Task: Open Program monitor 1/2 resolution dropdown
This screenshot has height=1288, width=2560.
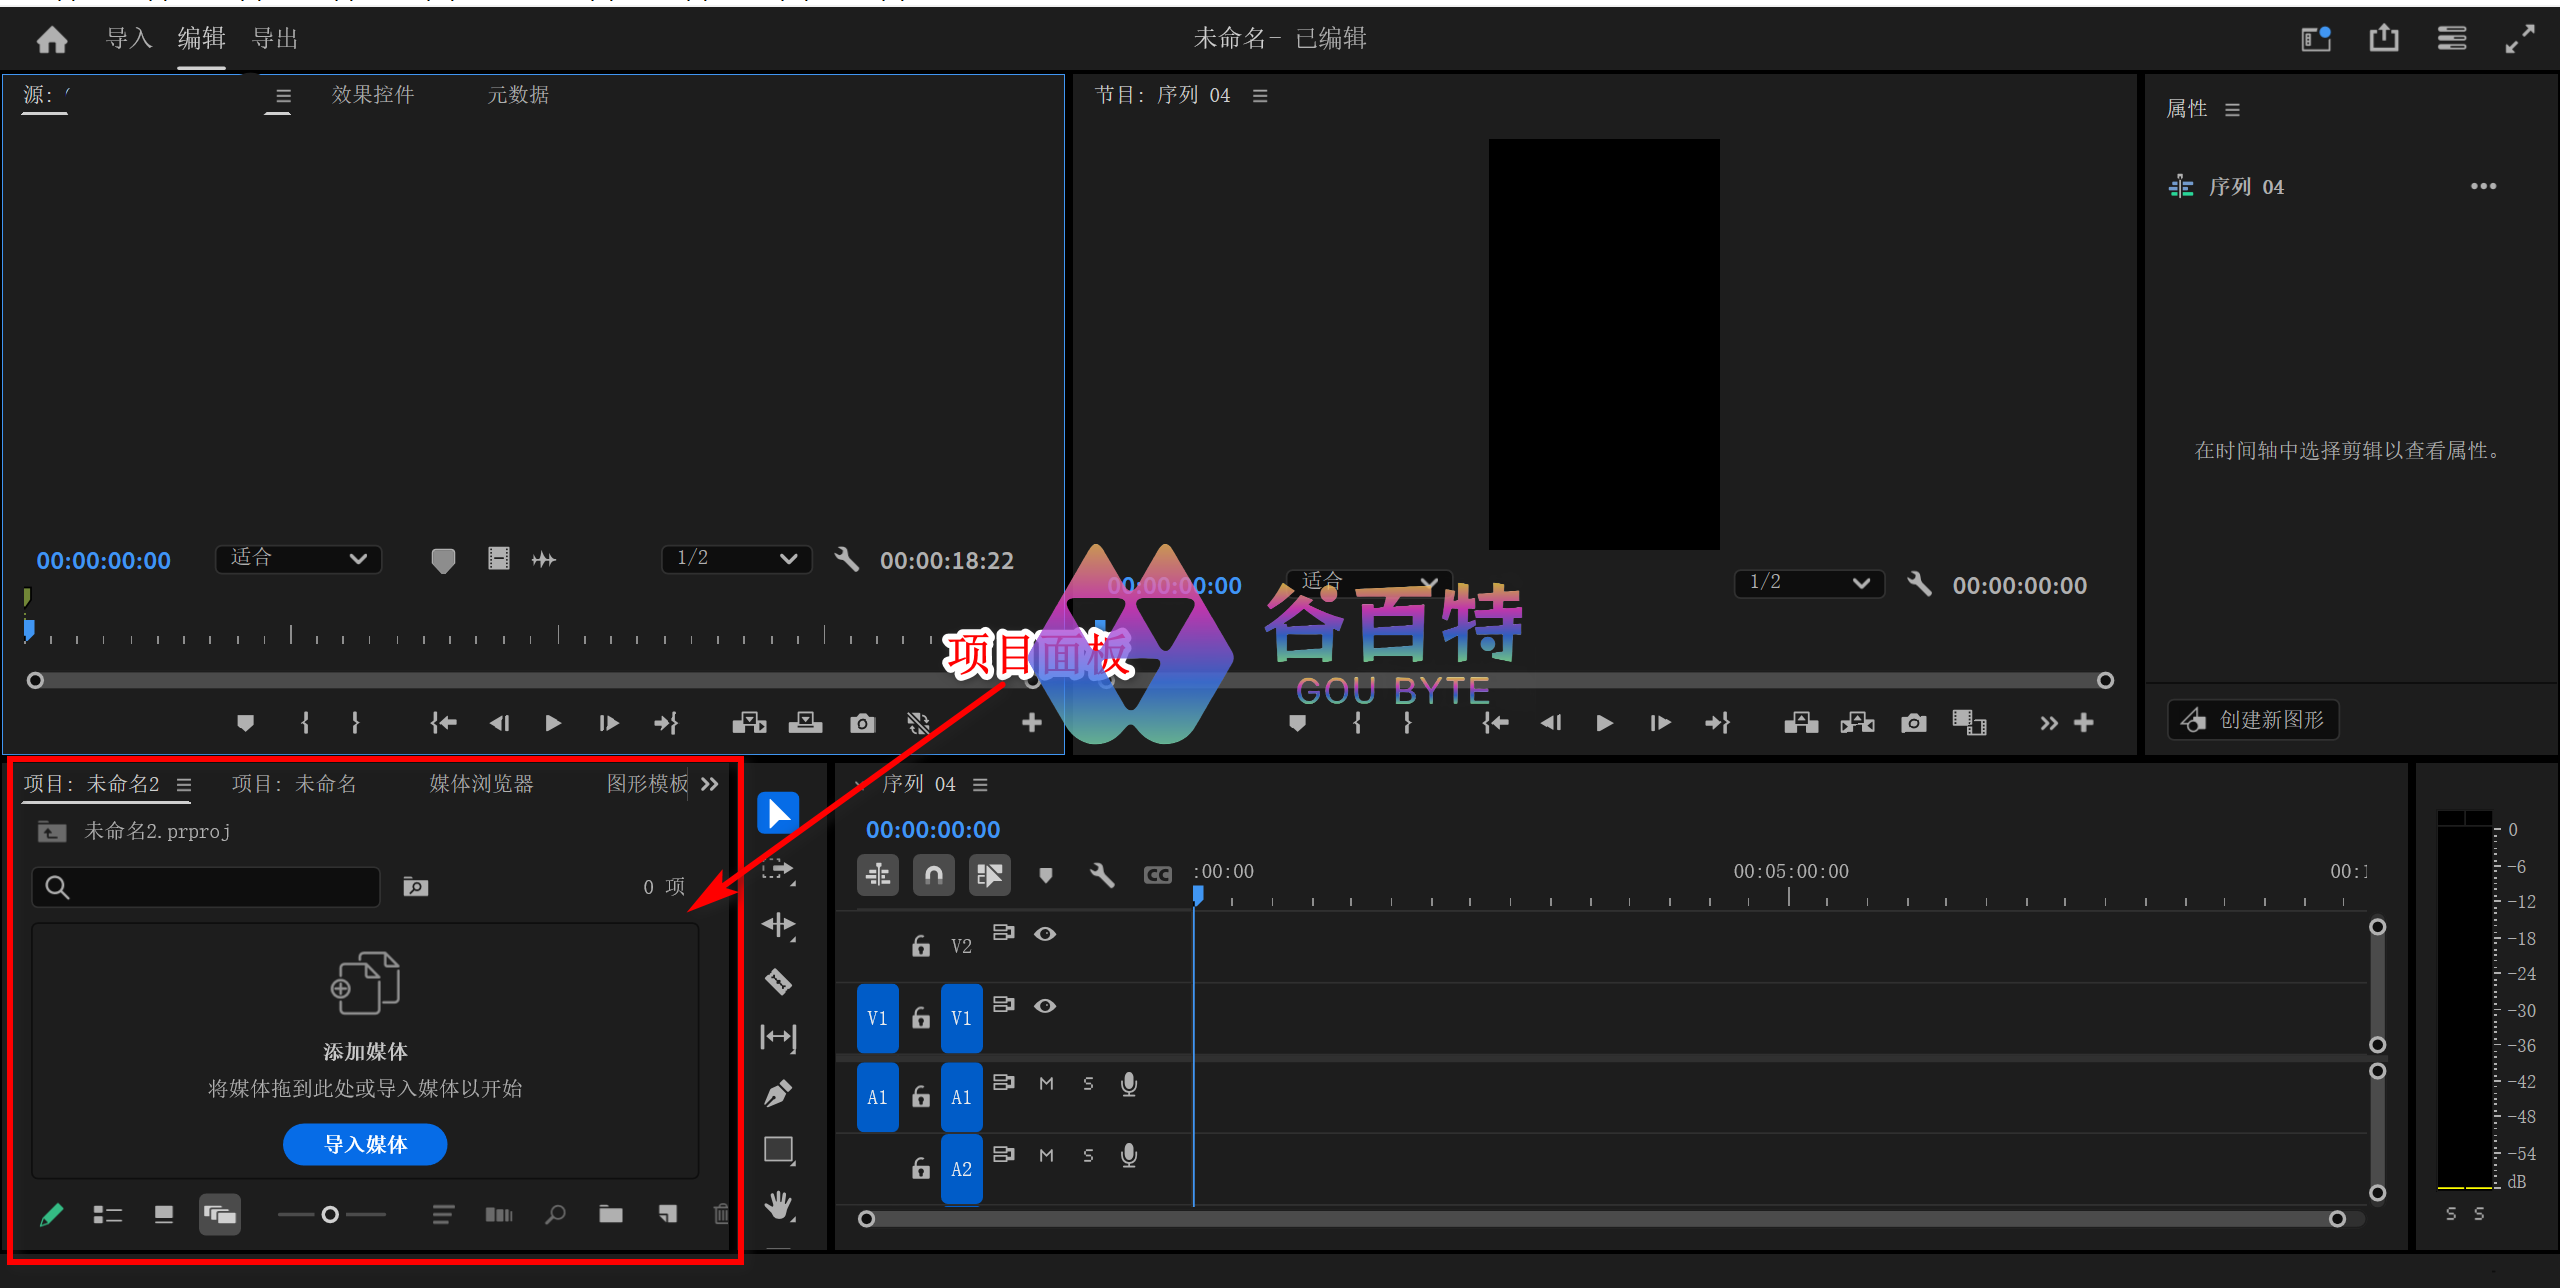Action: (1808, 583)
